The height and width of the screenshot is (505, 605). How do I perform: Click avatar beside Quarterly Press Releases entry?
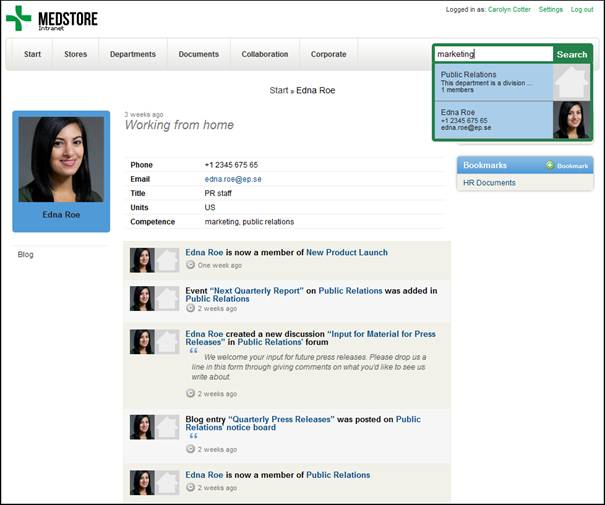click(x=142, y=427)
